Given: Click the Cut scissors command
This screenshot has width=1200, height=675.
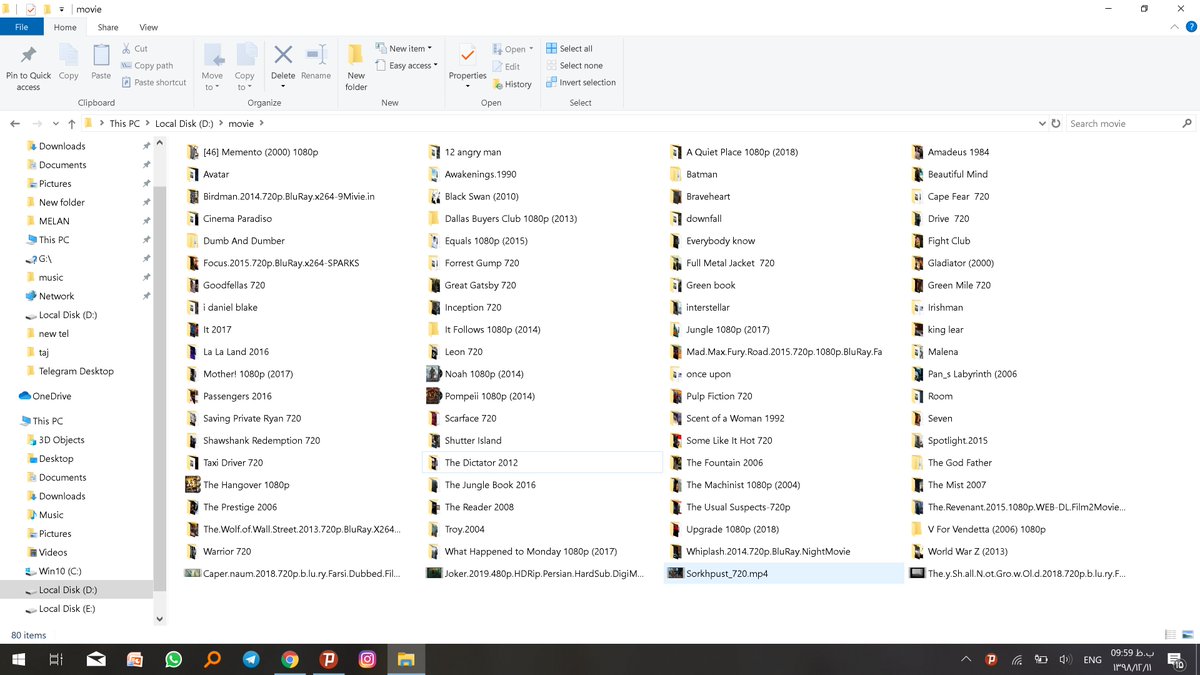Looking at the screenshot, I should (134, 48).
